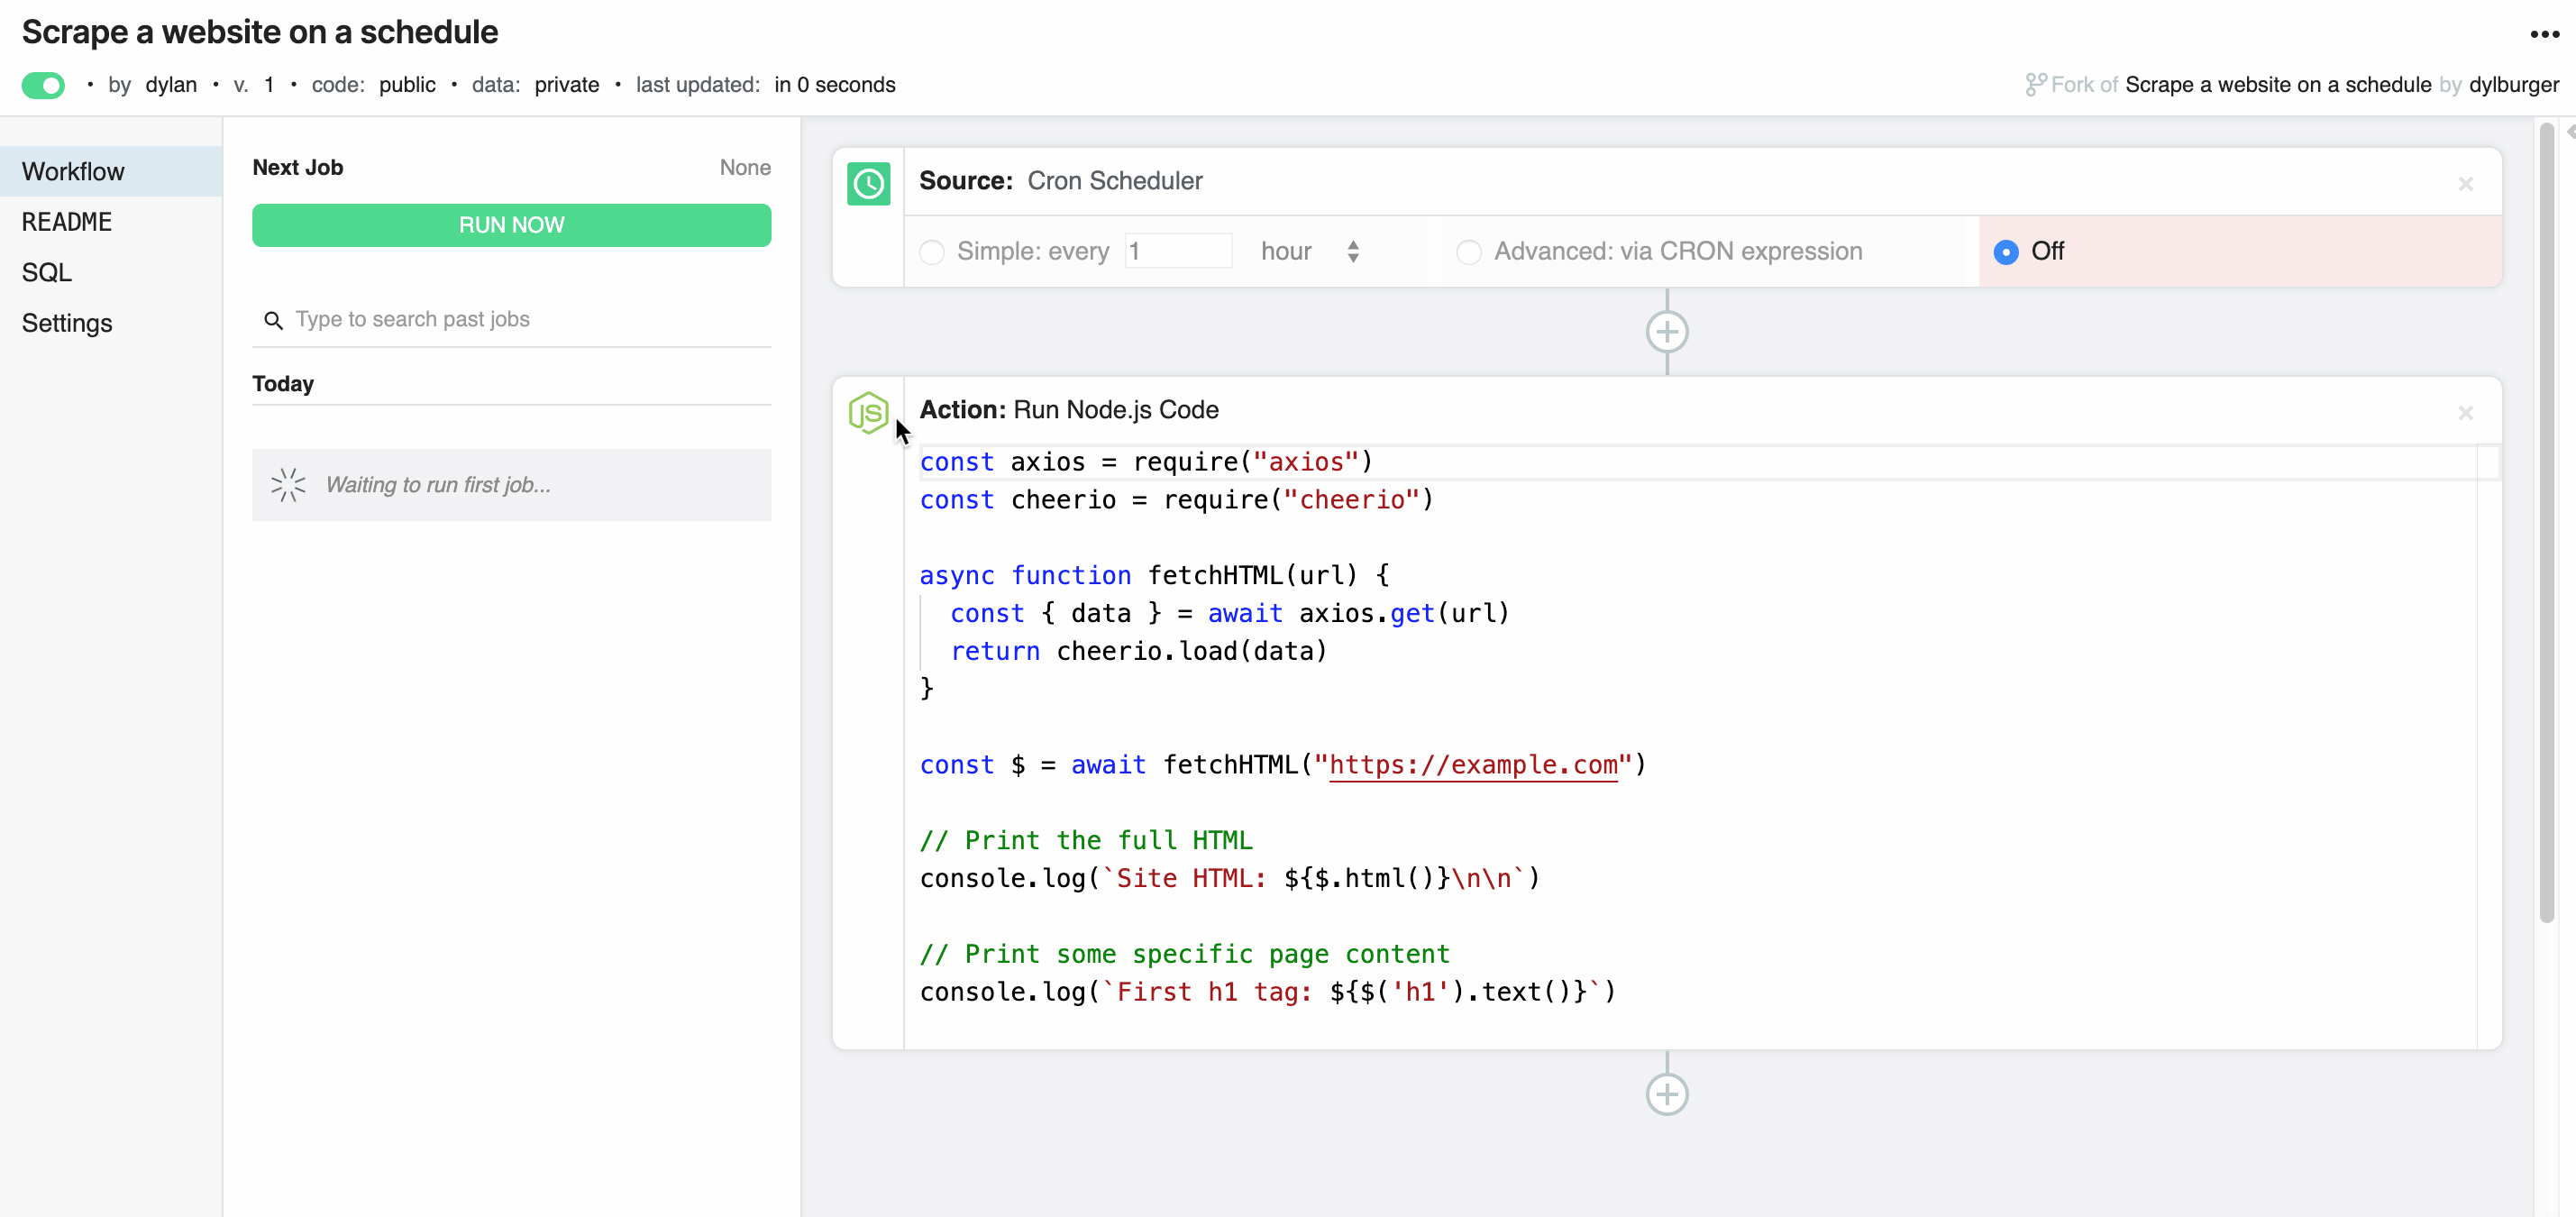The image size is (2576, 1217).
Task: Turn the schedule Off toggle on
Action: point(2006,251)
